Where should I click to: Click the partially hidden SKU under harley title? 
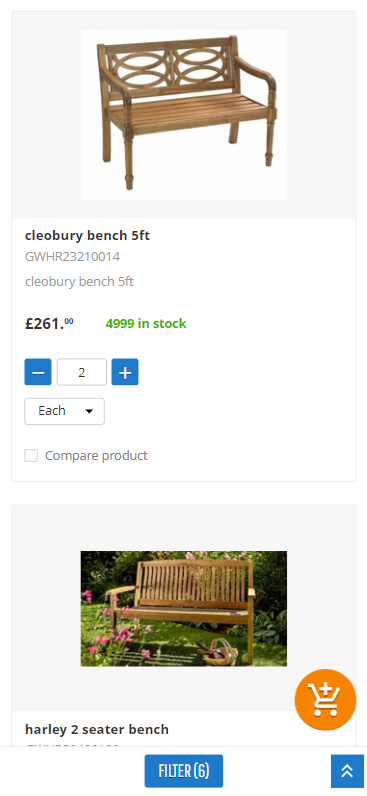coord(73,745)
